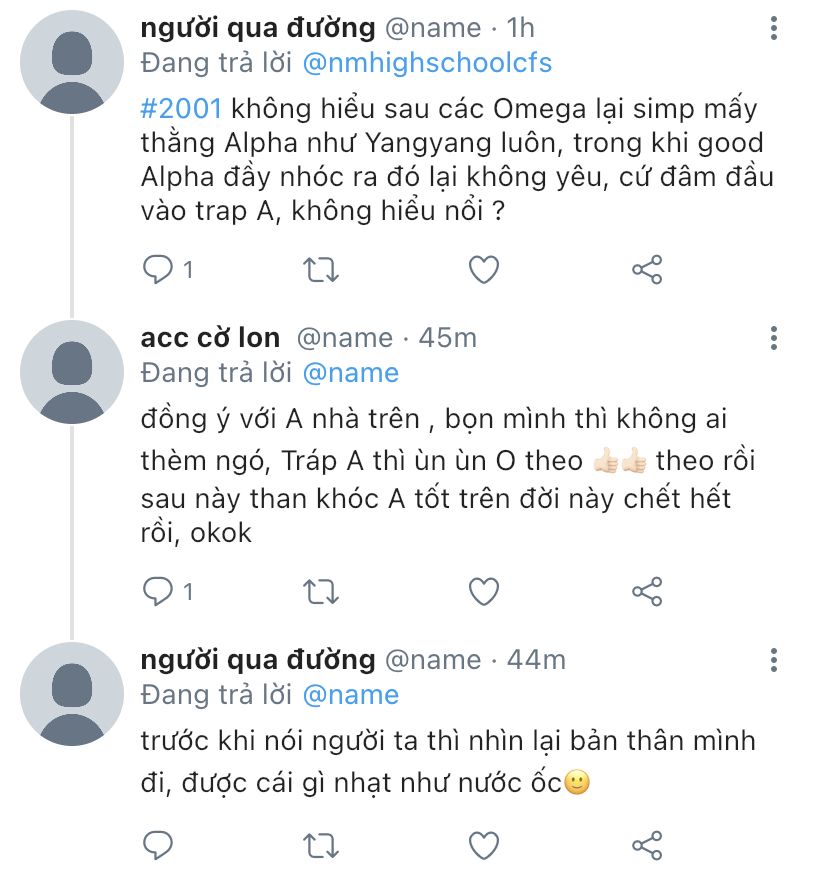828x875 pixels.
Task: Like the first tweet about Omega
Action: 484,270
